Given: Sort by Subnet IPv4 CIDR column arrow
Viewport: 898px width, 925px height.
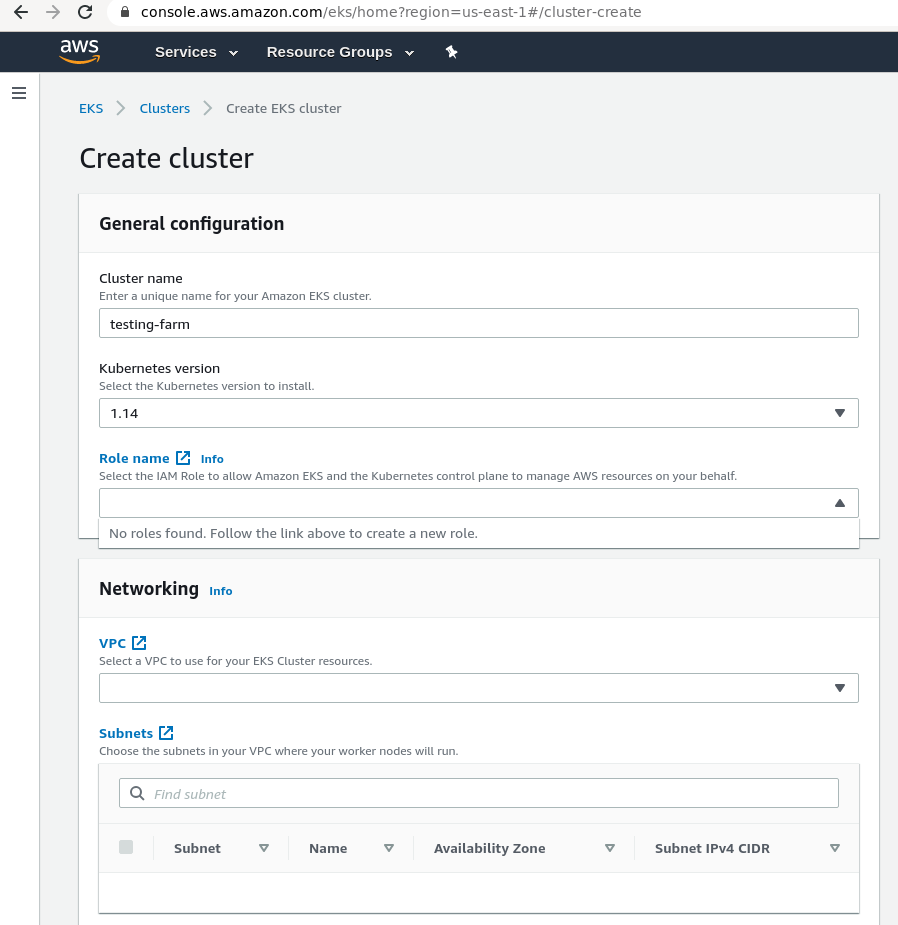Looking at the screenshot, I should pos(835,848).
